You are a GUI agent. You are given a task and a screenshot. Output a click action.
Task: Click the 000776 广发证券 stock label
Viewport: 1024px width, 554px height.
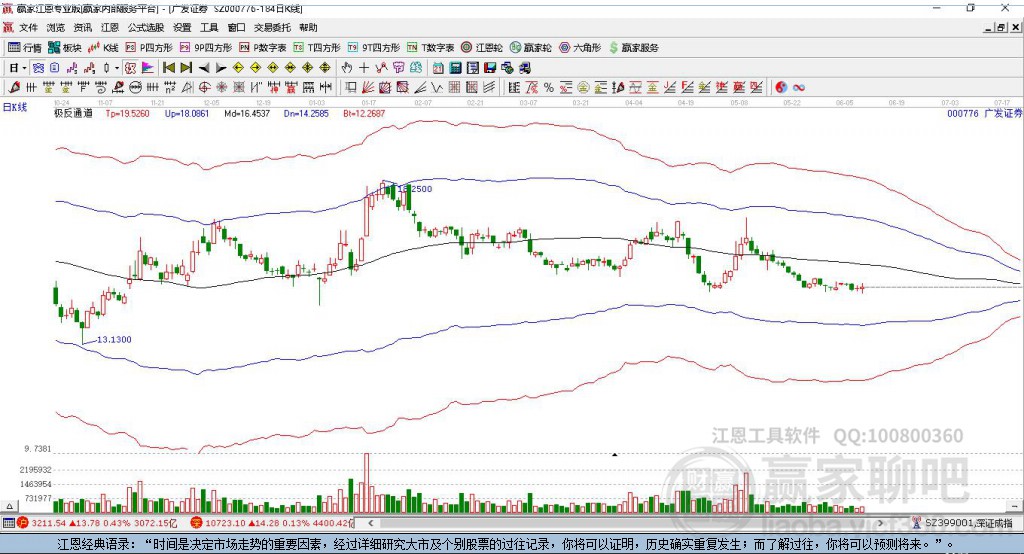(985, 113)
